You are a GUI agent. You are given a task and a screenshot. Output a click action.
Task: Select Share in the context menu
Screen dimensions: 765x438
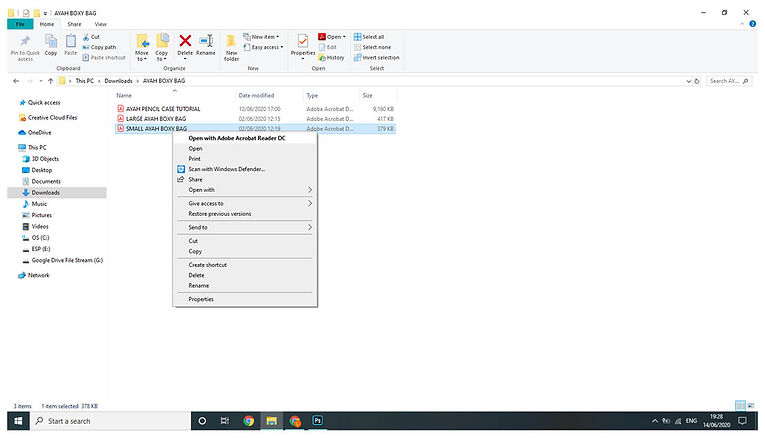(x=244, y=179)
